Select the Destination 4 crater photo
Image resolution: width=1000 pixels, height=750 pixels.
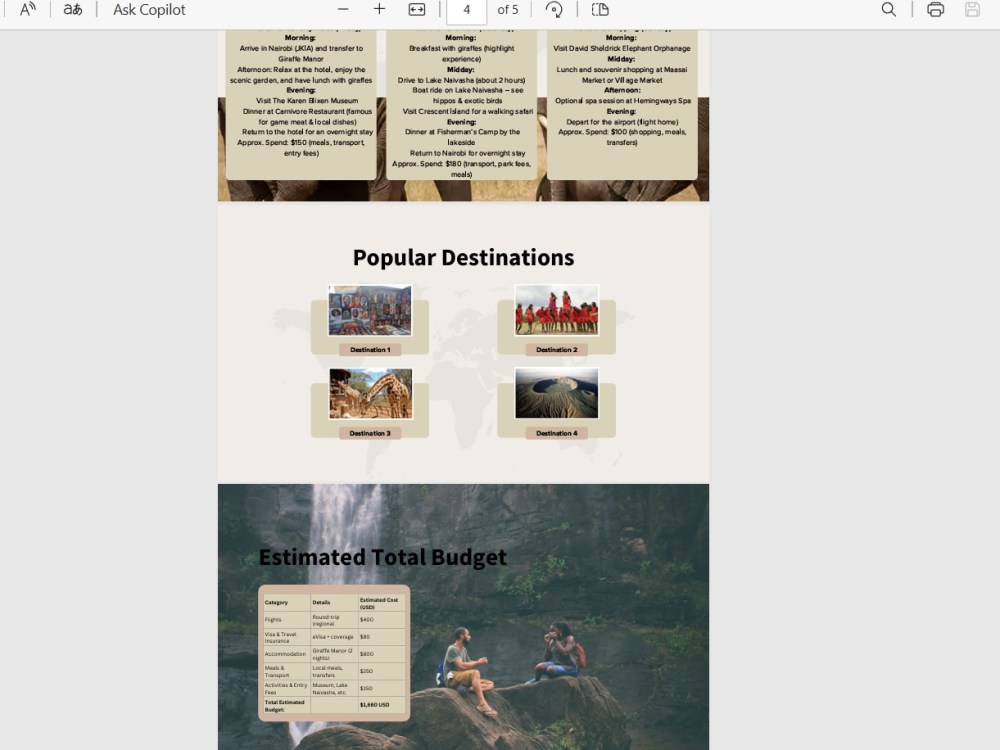click(x=557, y=393)
